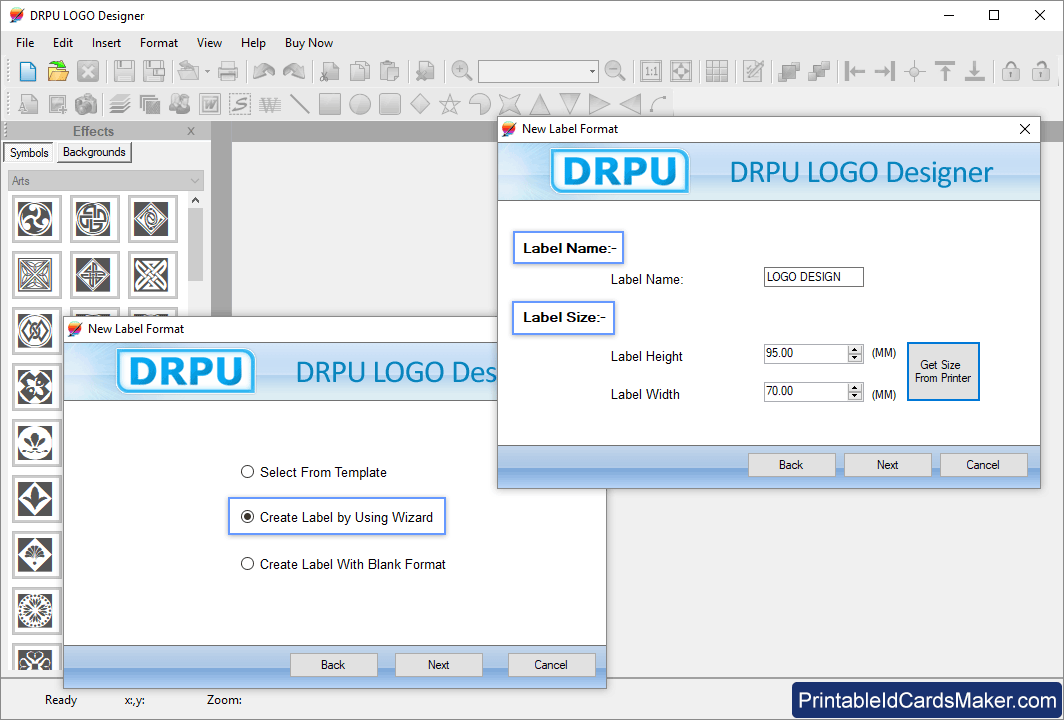Viewport: 1064px width, 720px height.
Task: Select the Arc drawing tool
Action: pyautogui.click(x=659, y=104)
